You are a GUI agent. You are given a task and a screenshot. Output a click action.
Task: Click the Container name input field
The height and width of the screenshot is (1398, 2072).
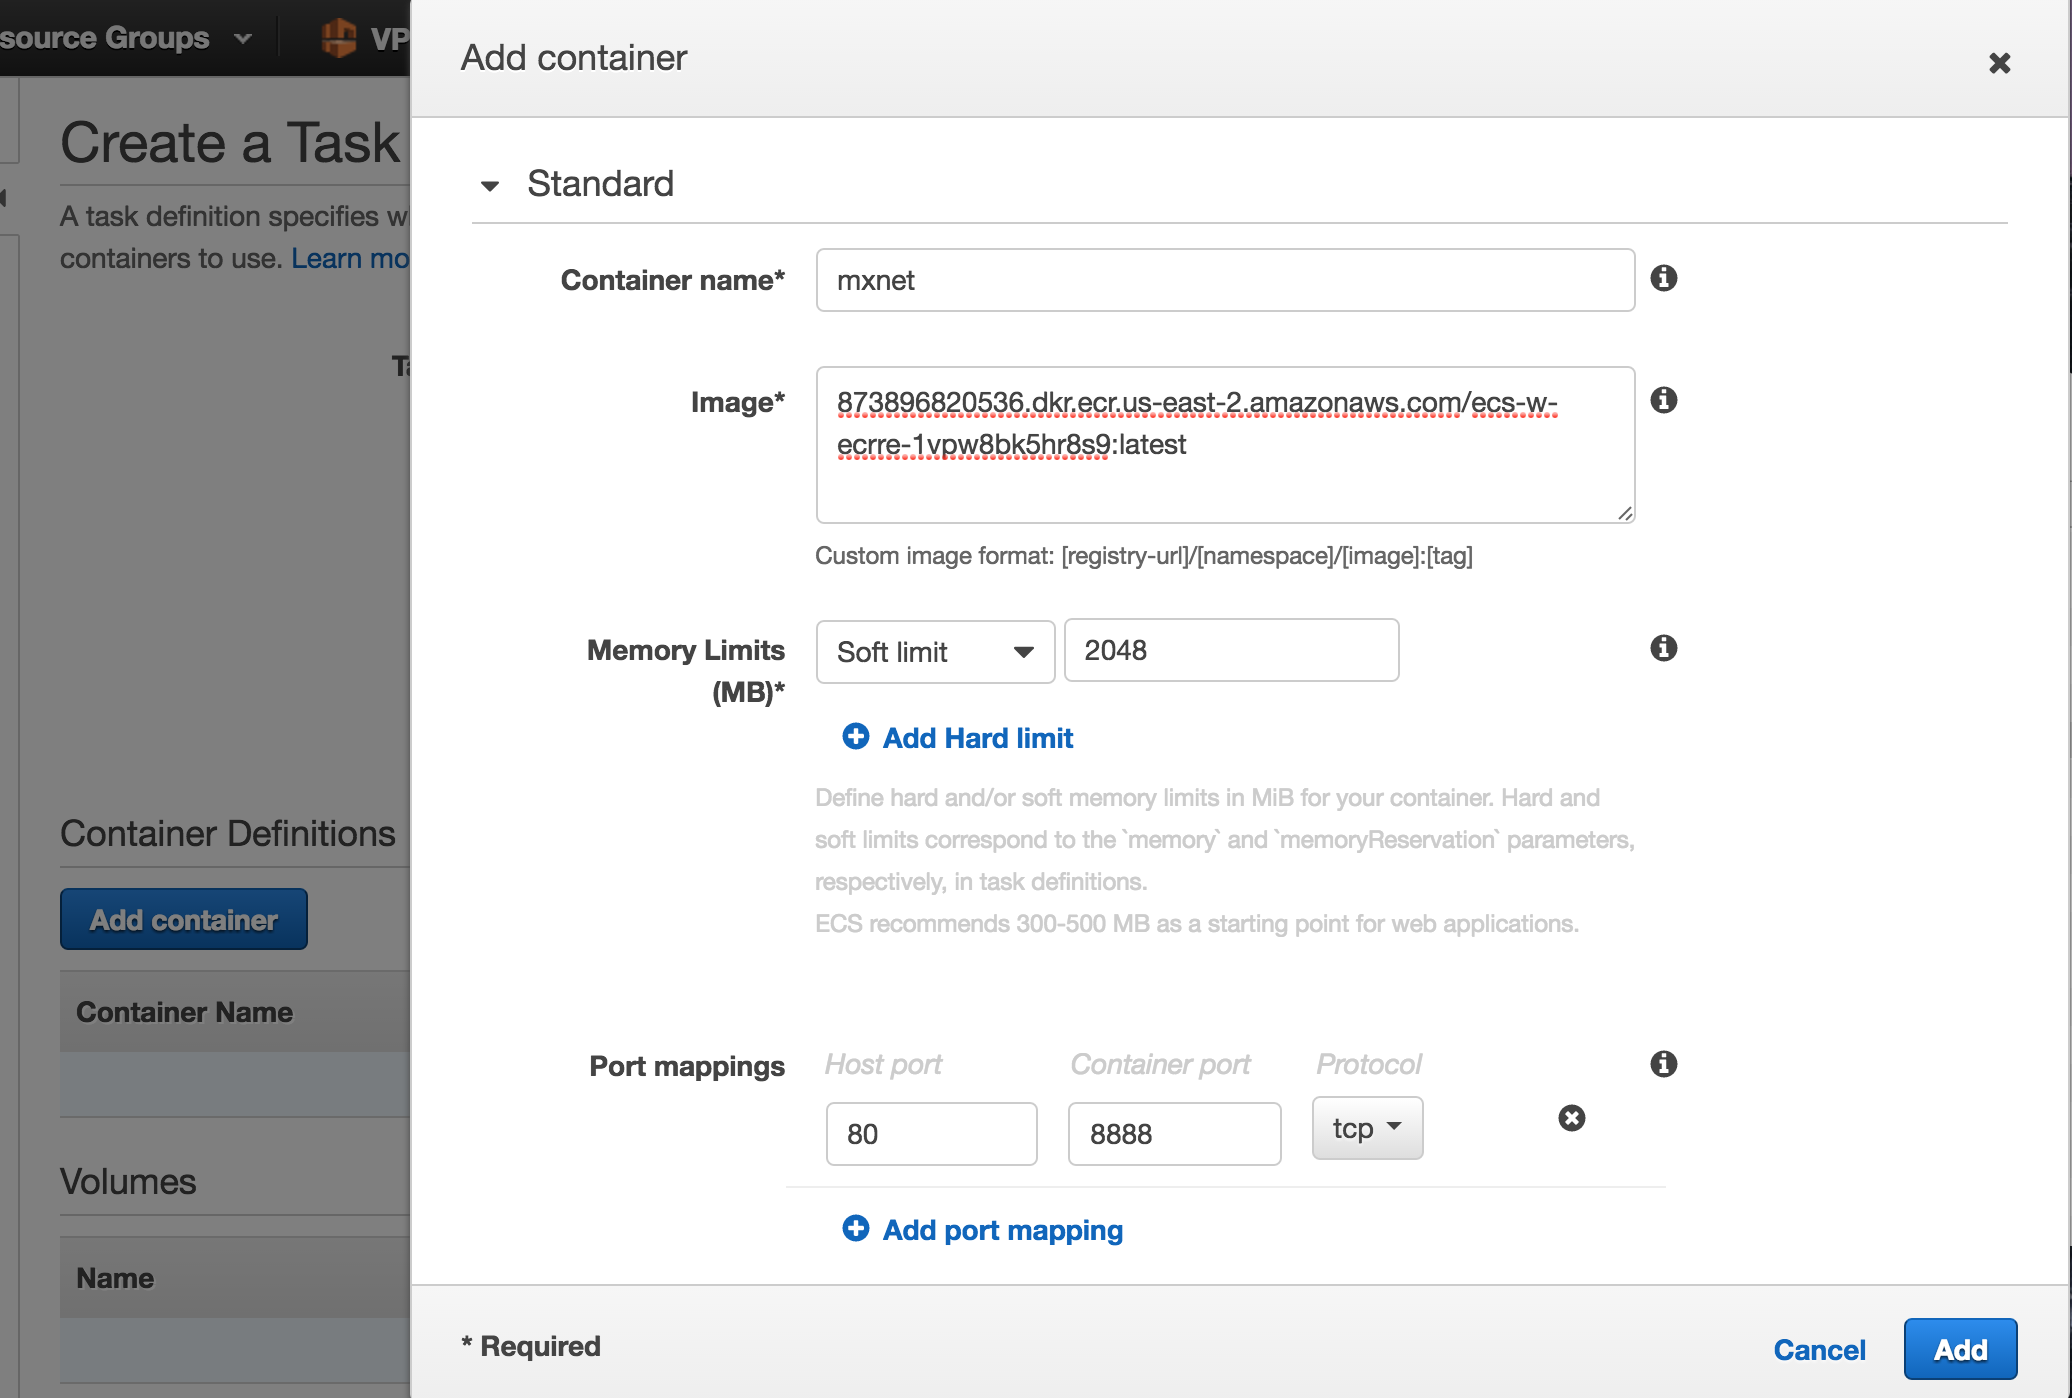1225,280
